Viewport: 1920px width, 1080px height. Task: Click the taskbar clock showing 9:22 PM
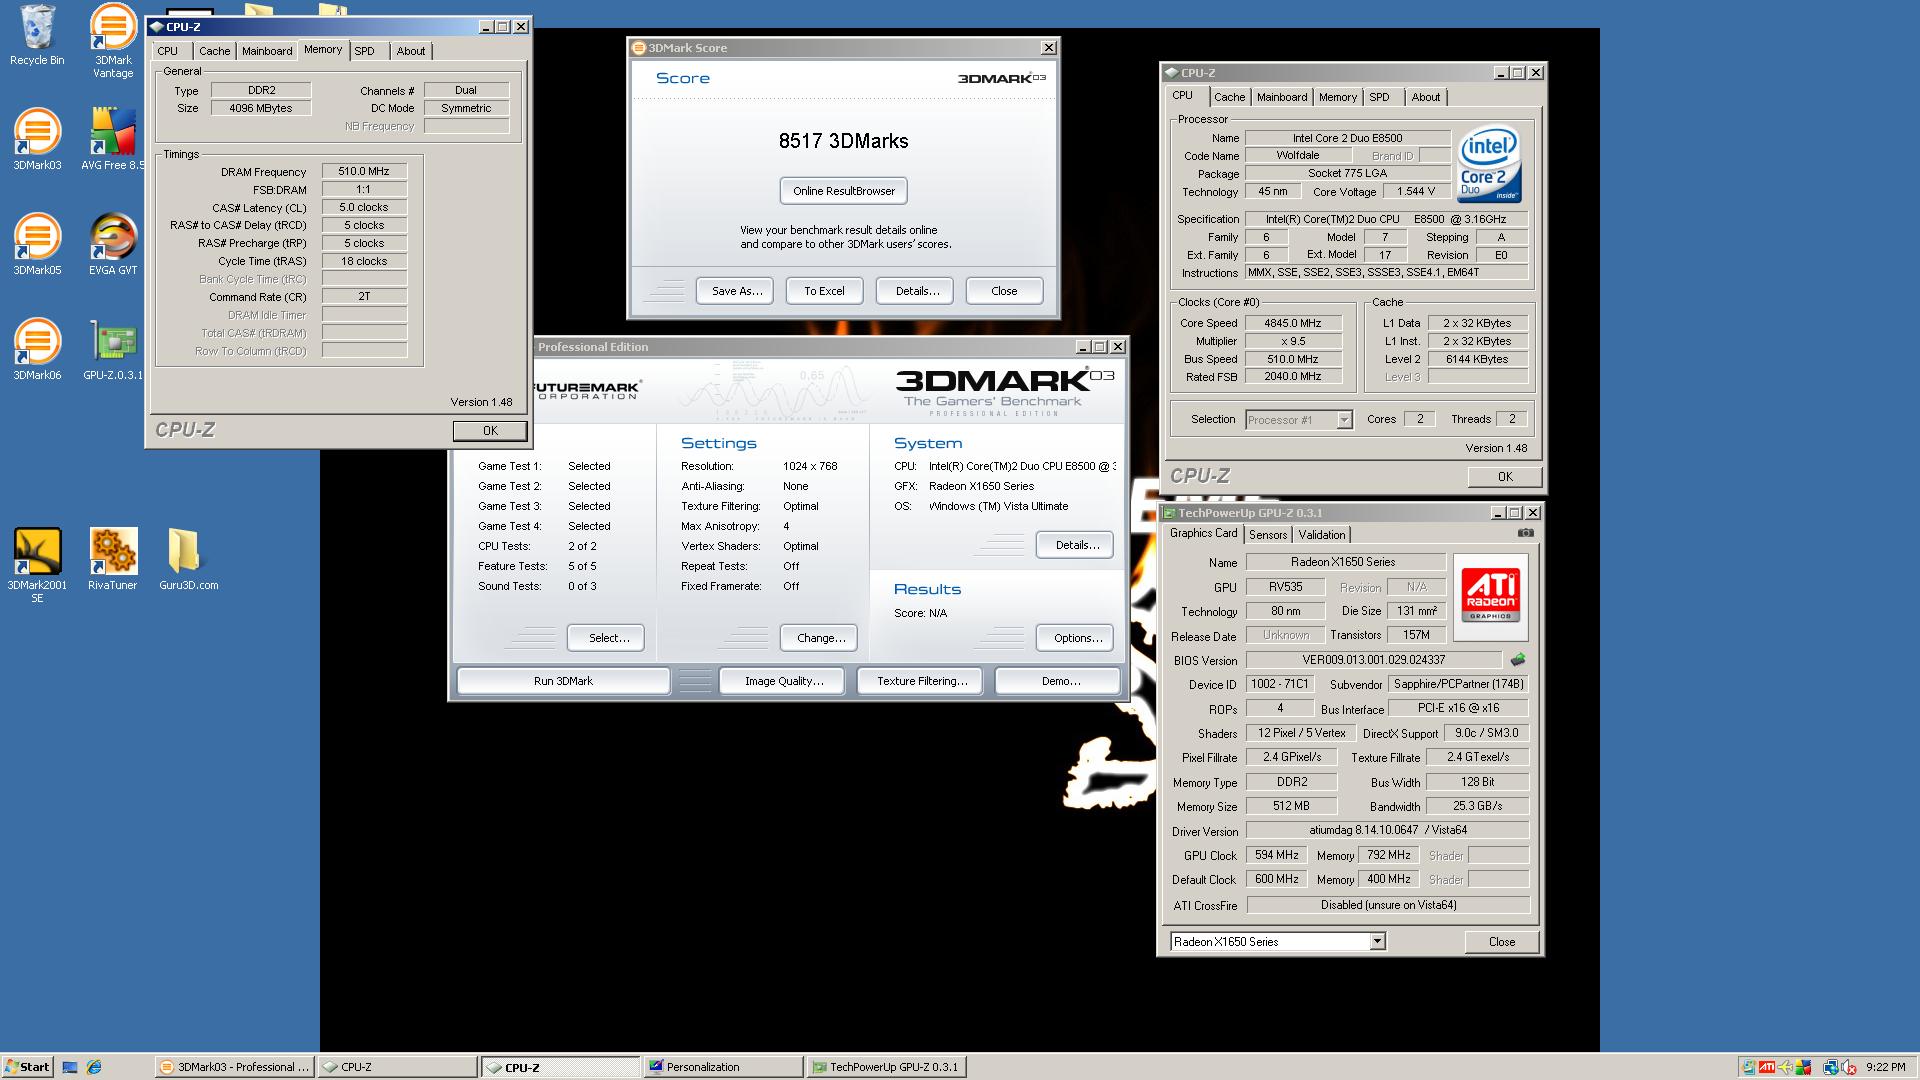tap(1885, 1067)
